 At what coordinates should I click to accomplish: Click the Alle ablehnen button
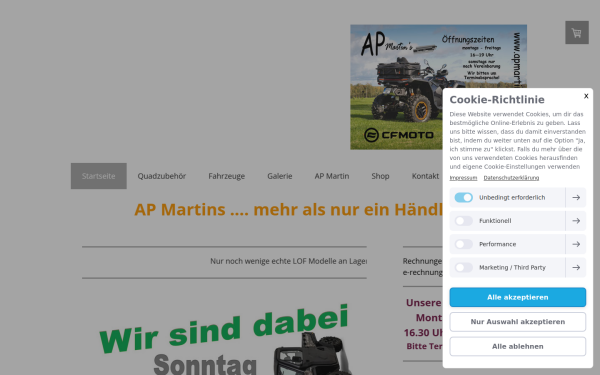(517, 346)
